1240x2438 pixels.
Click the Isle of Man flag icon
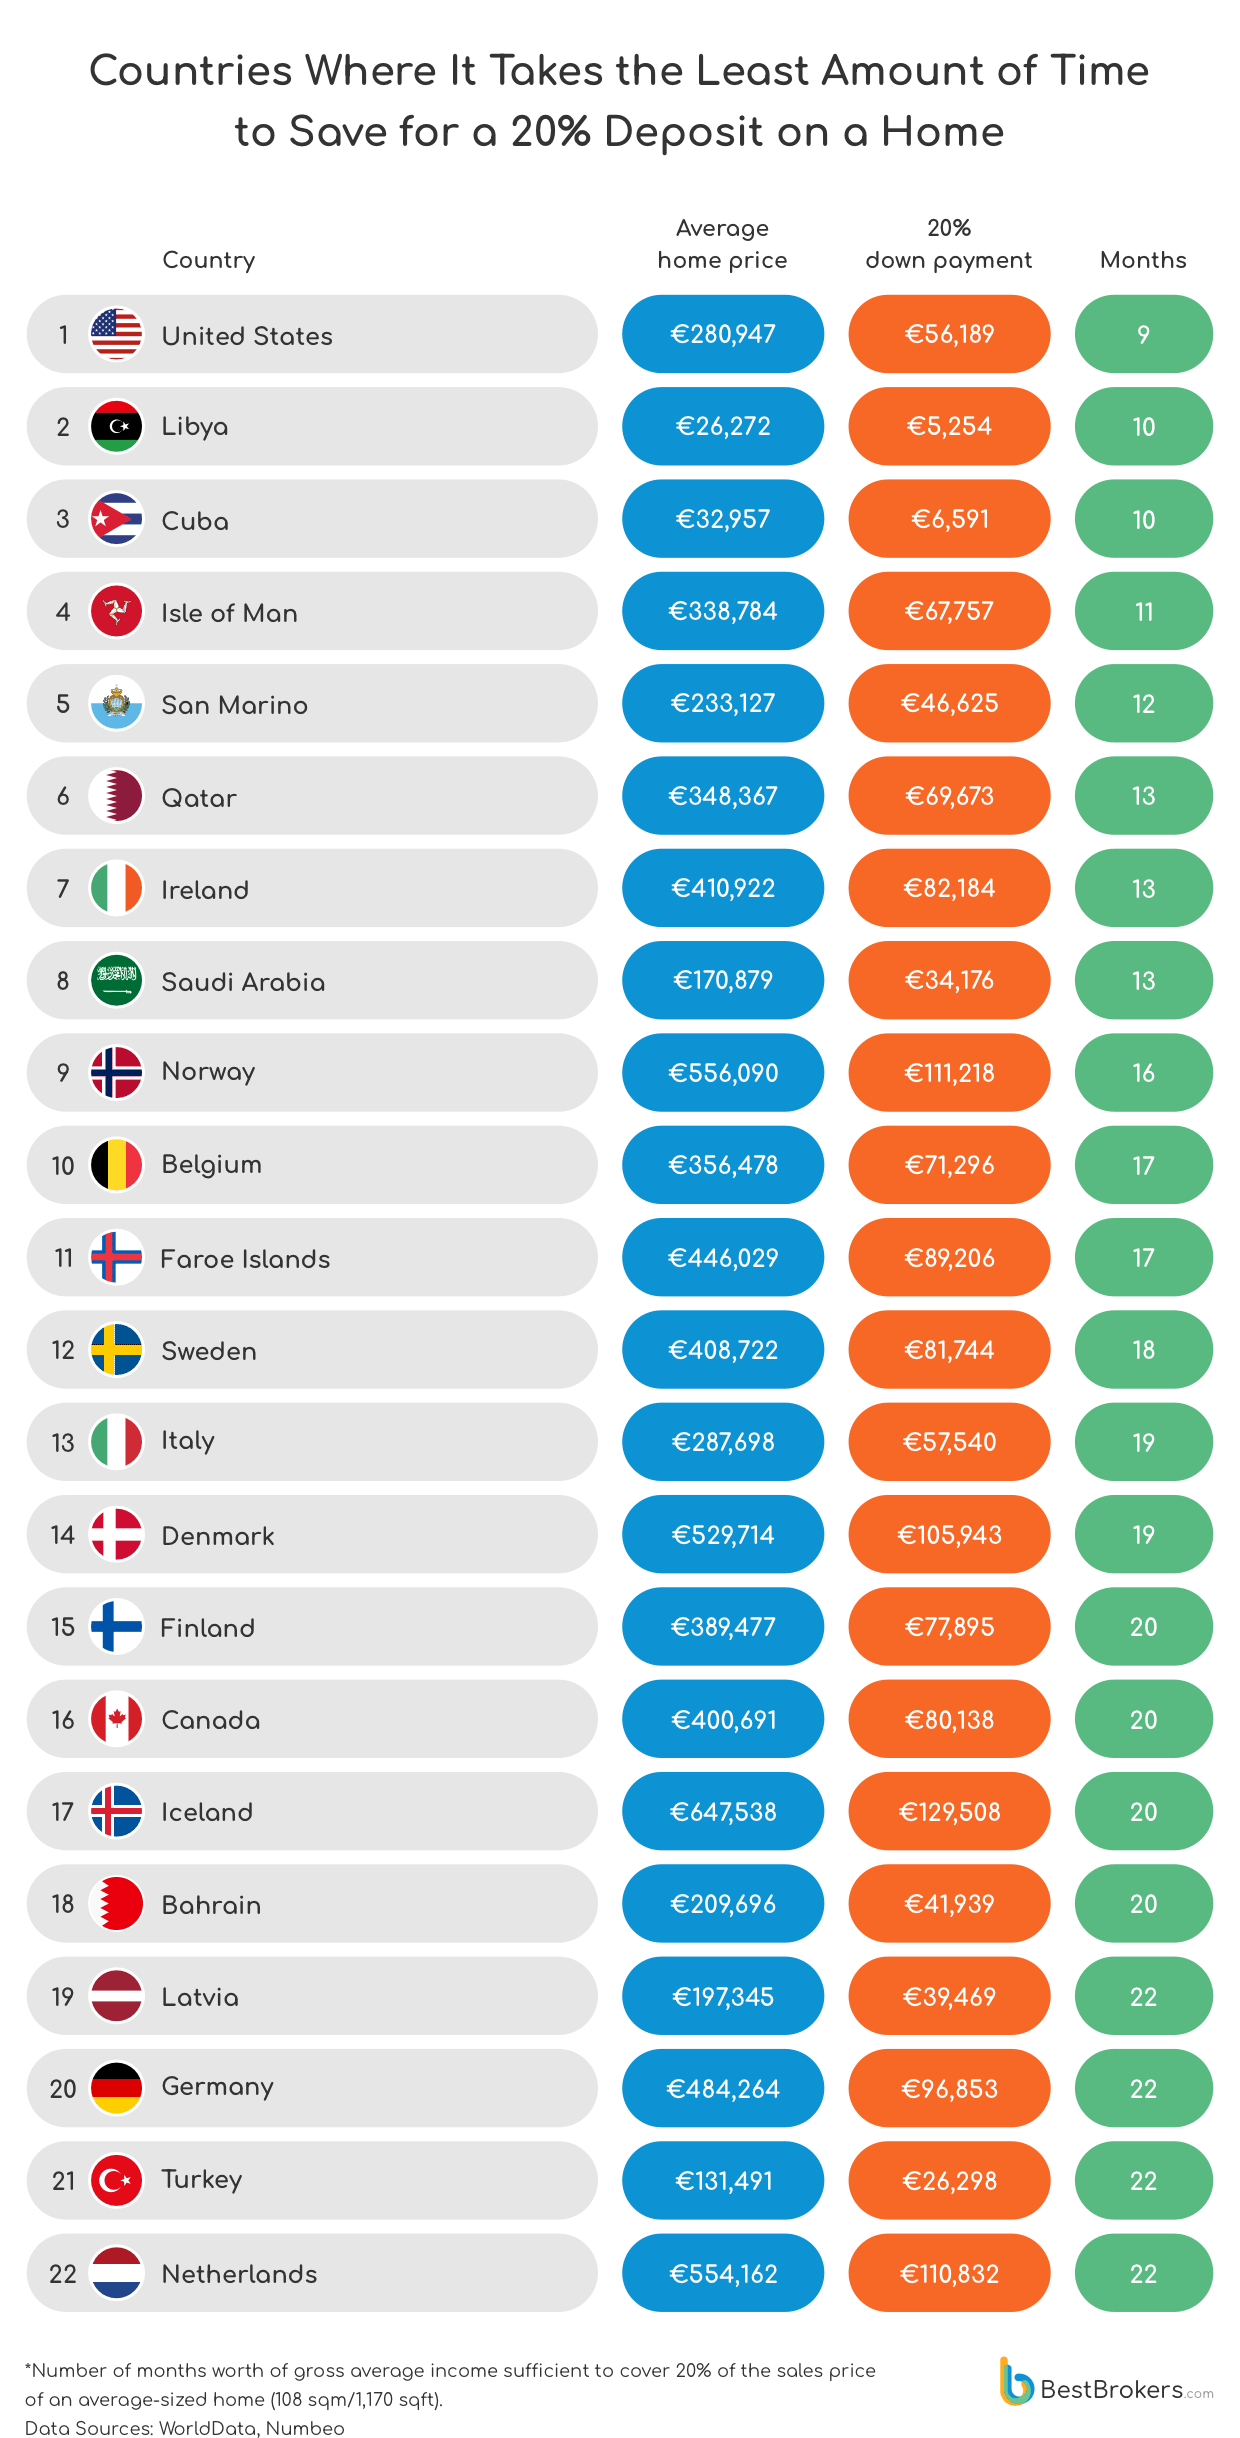coord(116,611)
